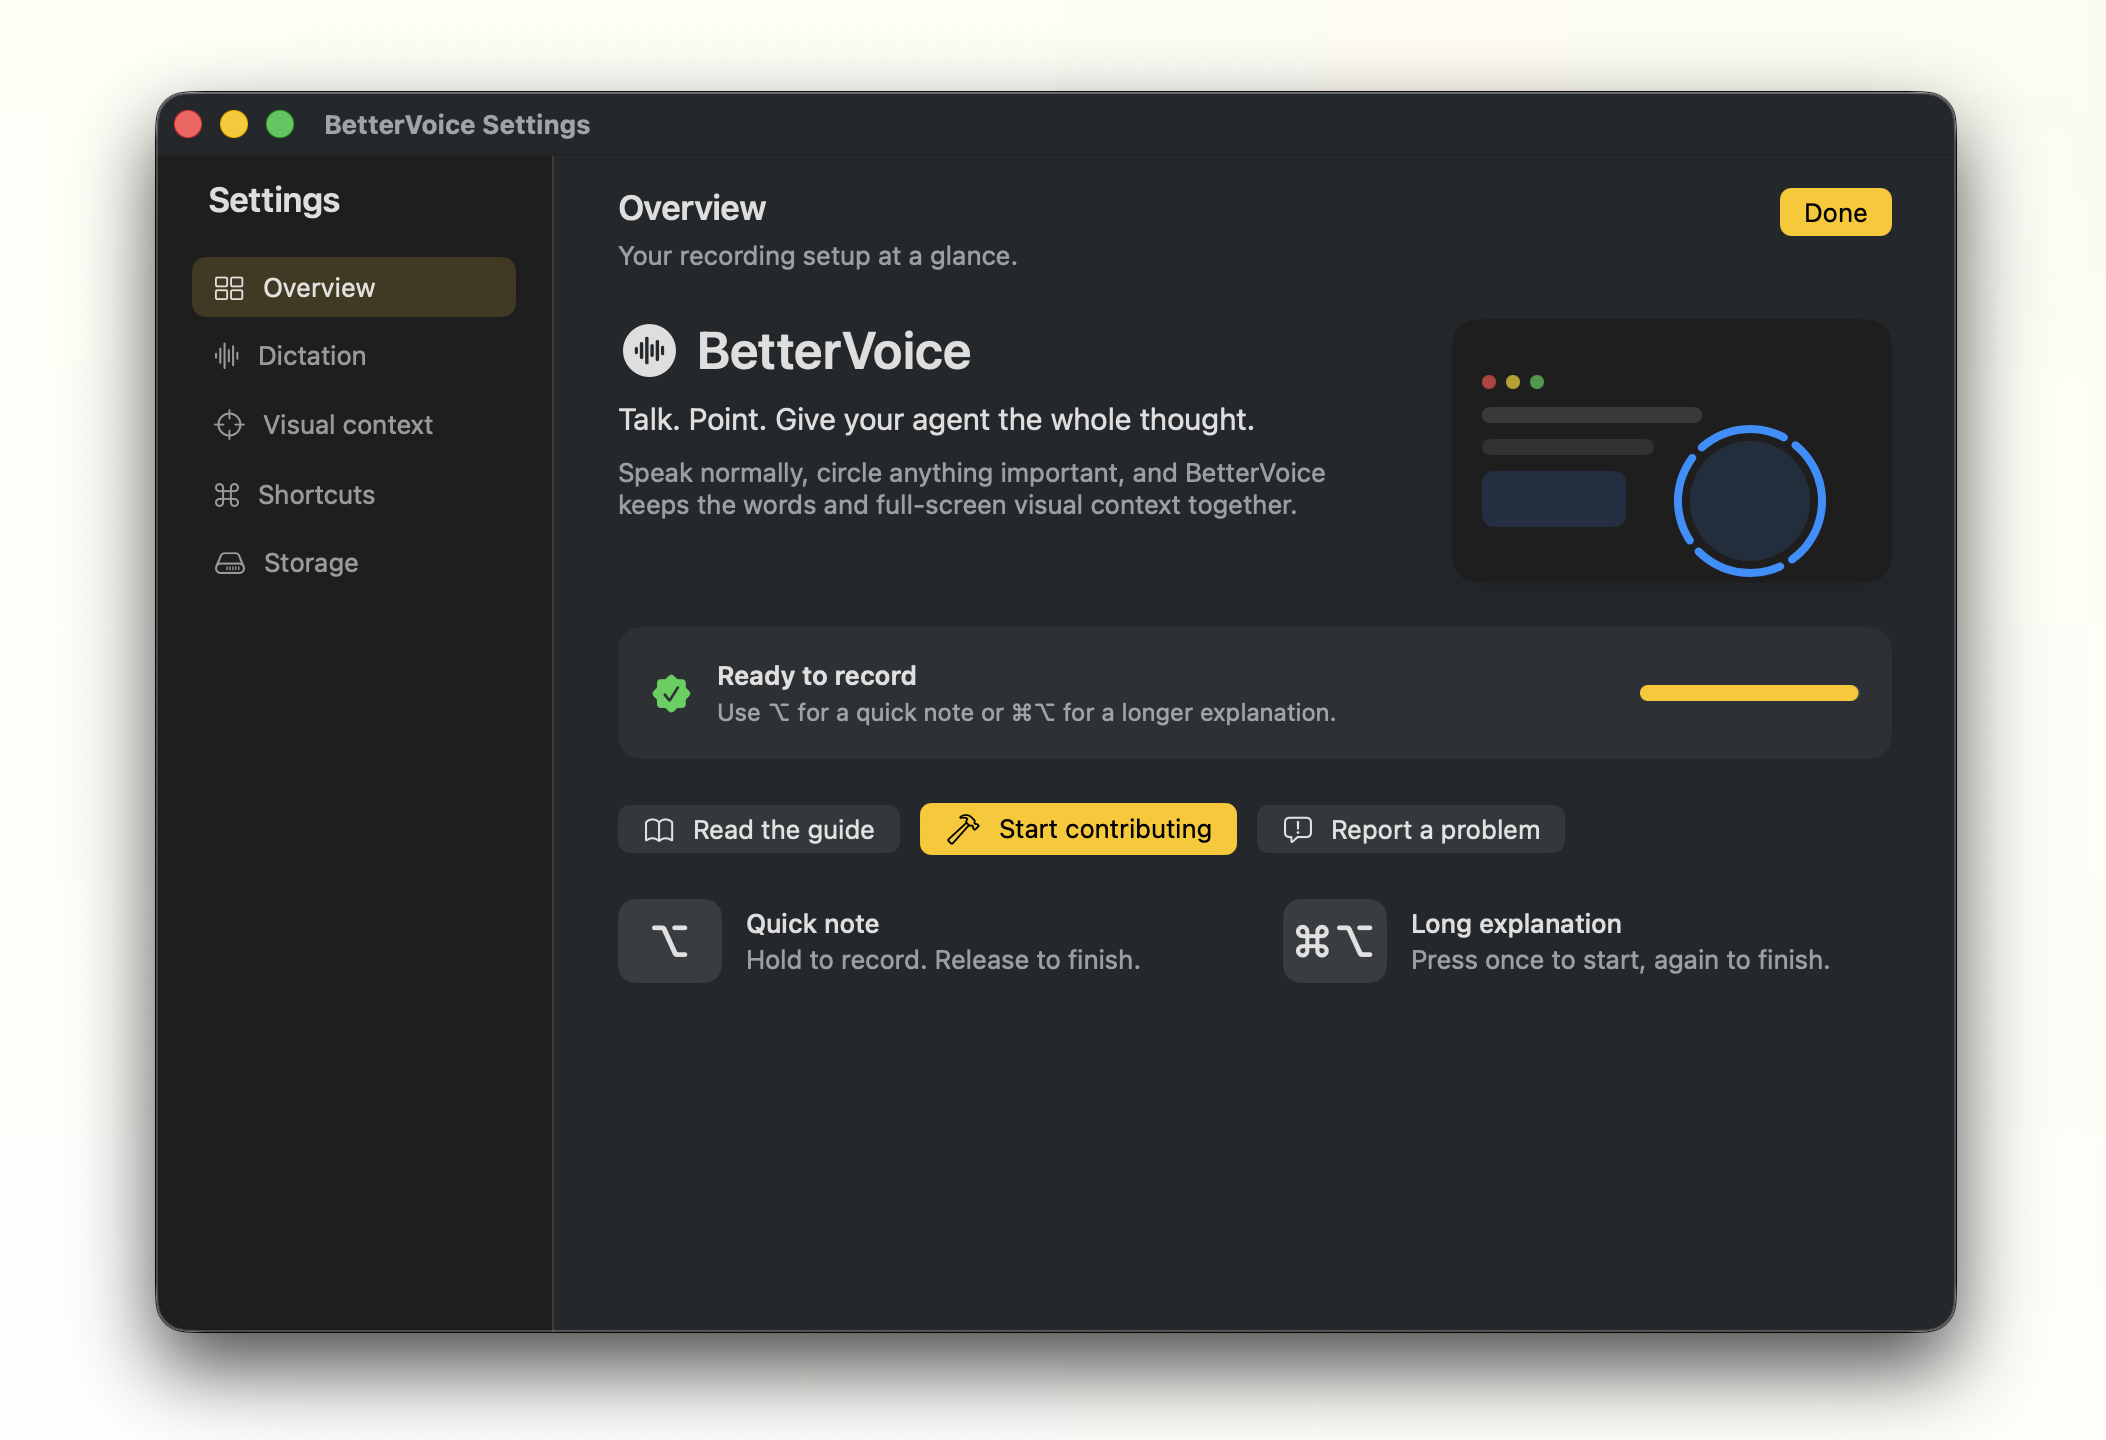Click the Command-Option Long explanation tile

pos(1335,941)
